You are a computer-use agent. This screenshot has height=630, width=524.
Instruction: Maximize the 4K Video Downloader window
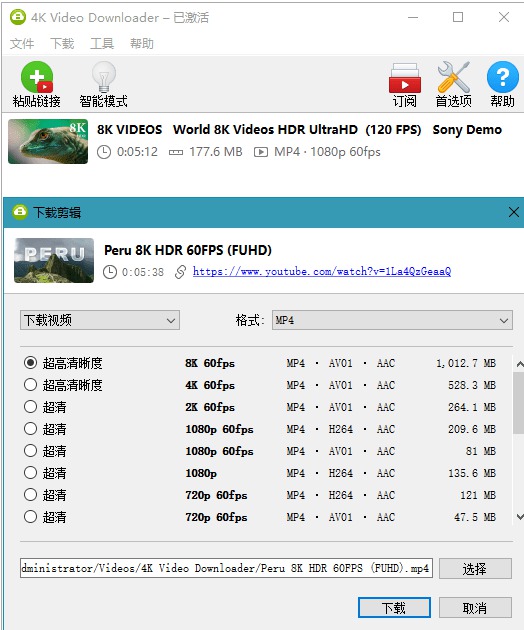(458, 17)
